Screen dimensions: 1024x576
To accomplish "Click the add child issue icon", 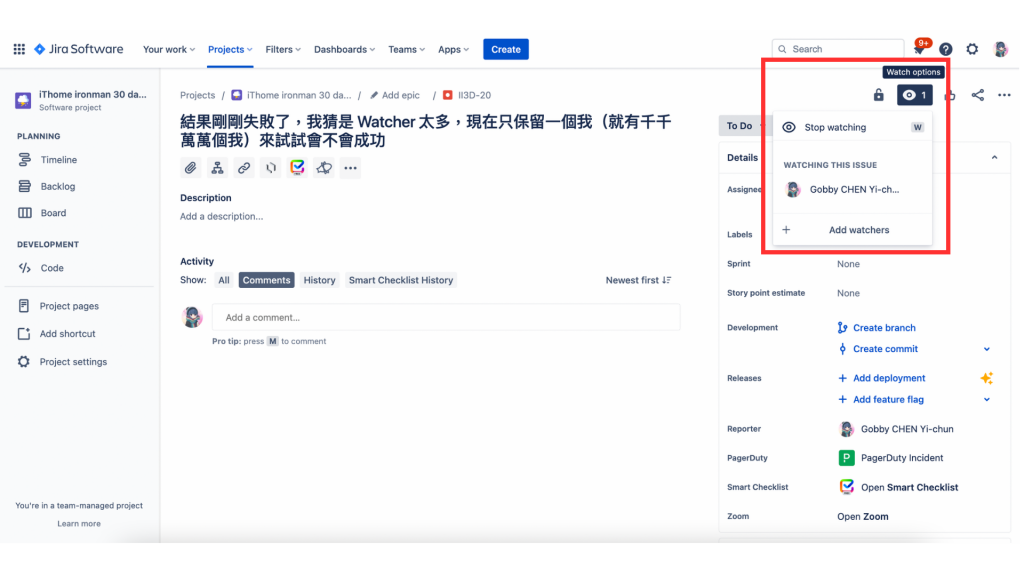I will 217,168.
